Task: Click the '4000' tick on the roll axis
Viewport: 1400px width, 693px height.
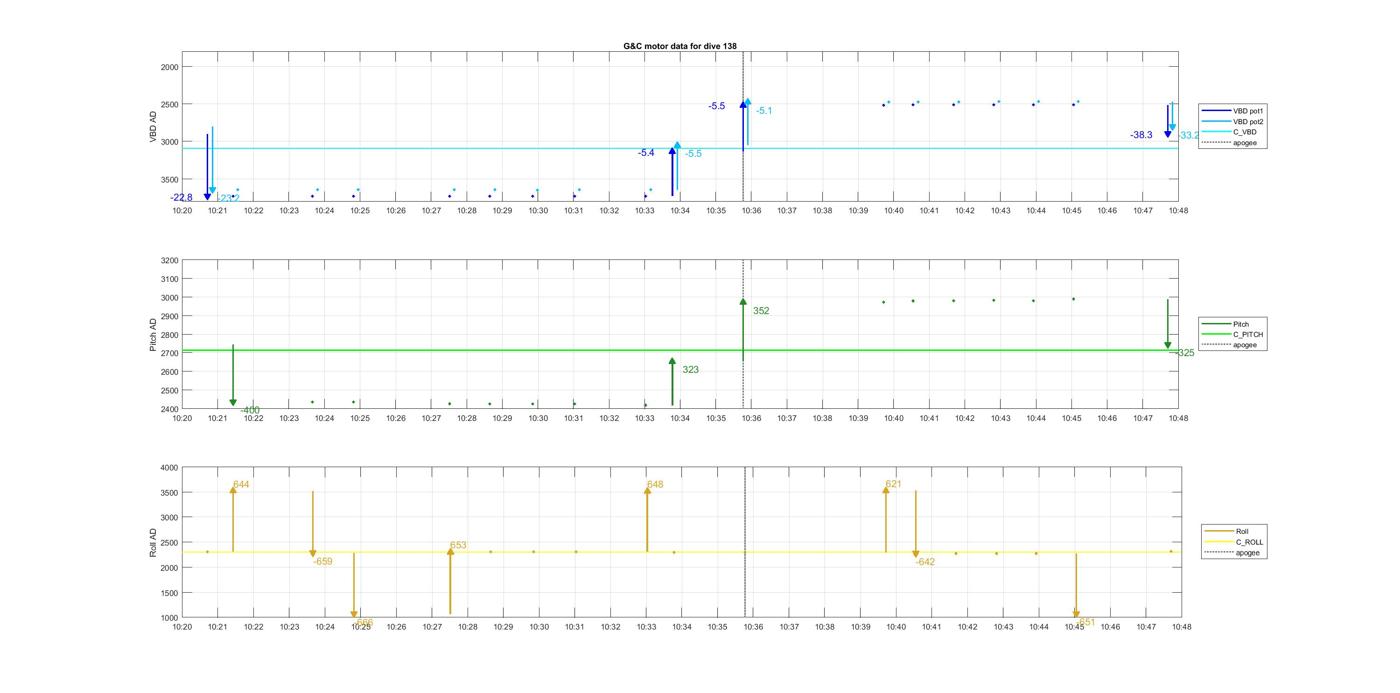Action: (x=170, y=468)
